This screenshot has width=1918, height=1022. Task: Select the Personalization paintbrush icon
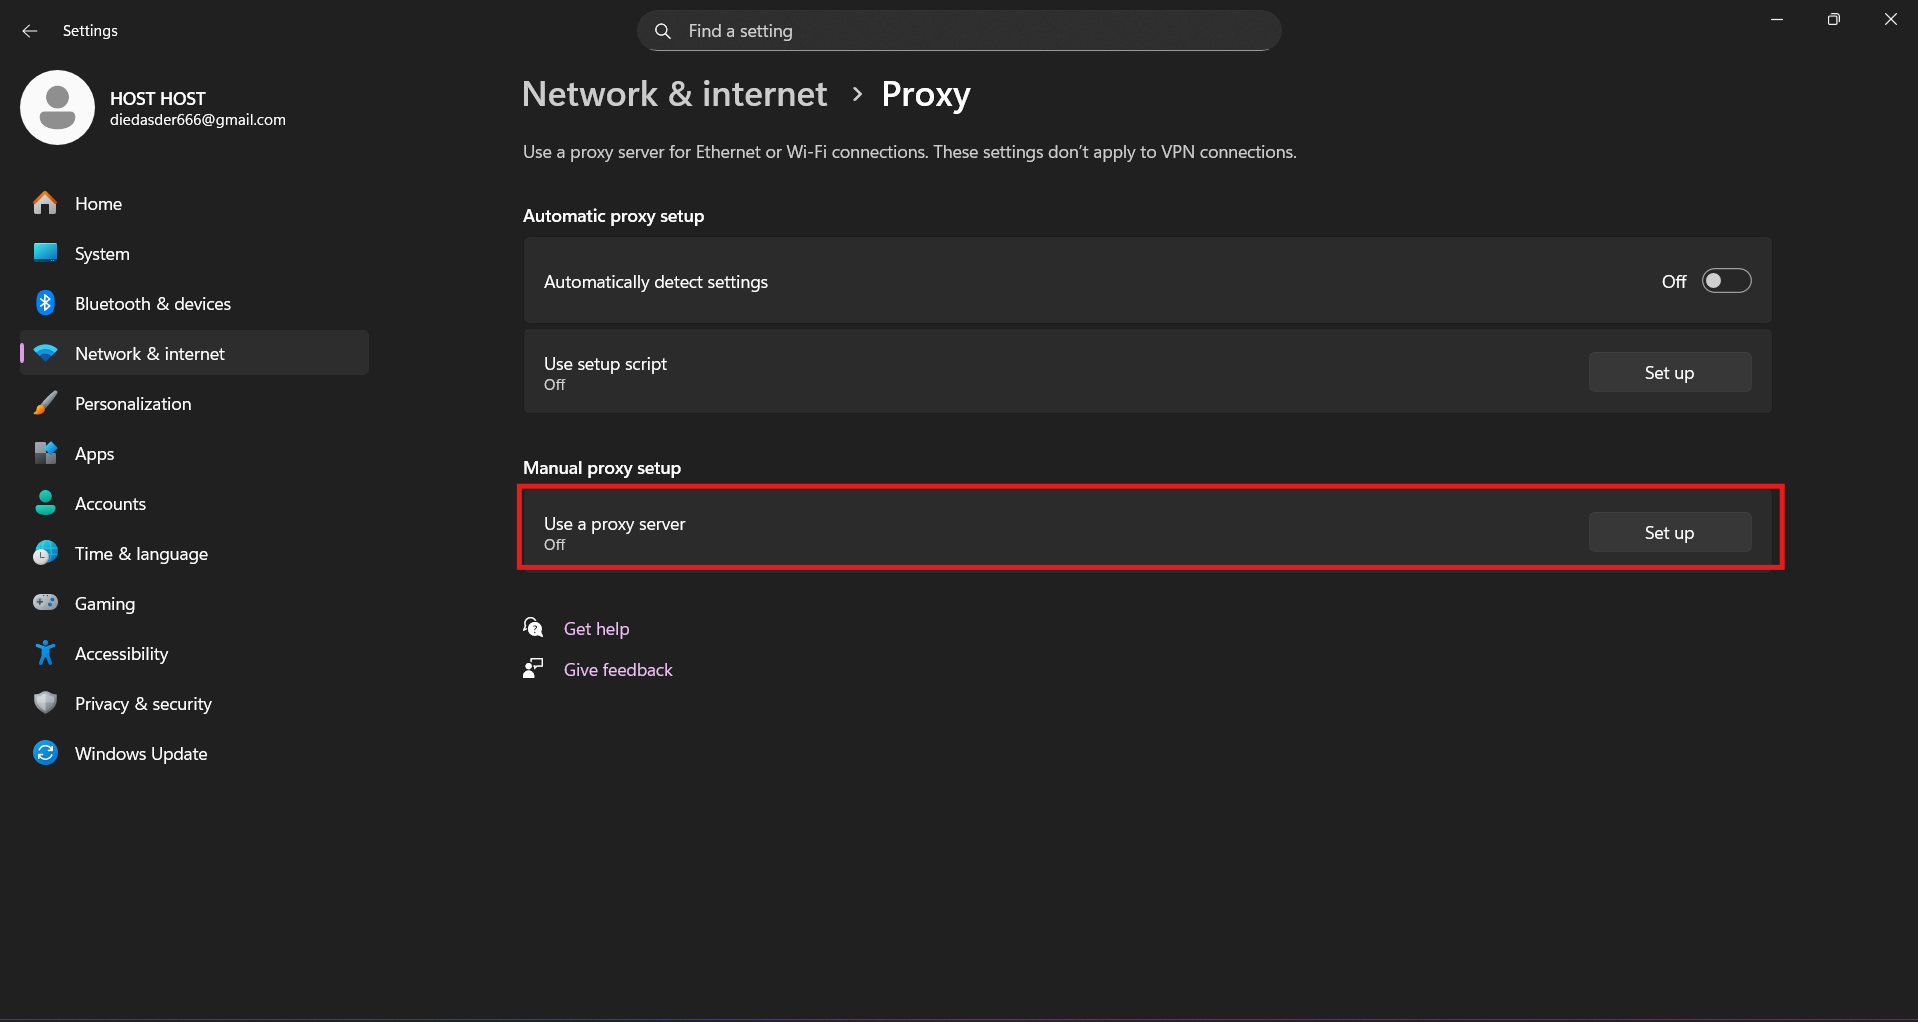[x=45, y=403]
